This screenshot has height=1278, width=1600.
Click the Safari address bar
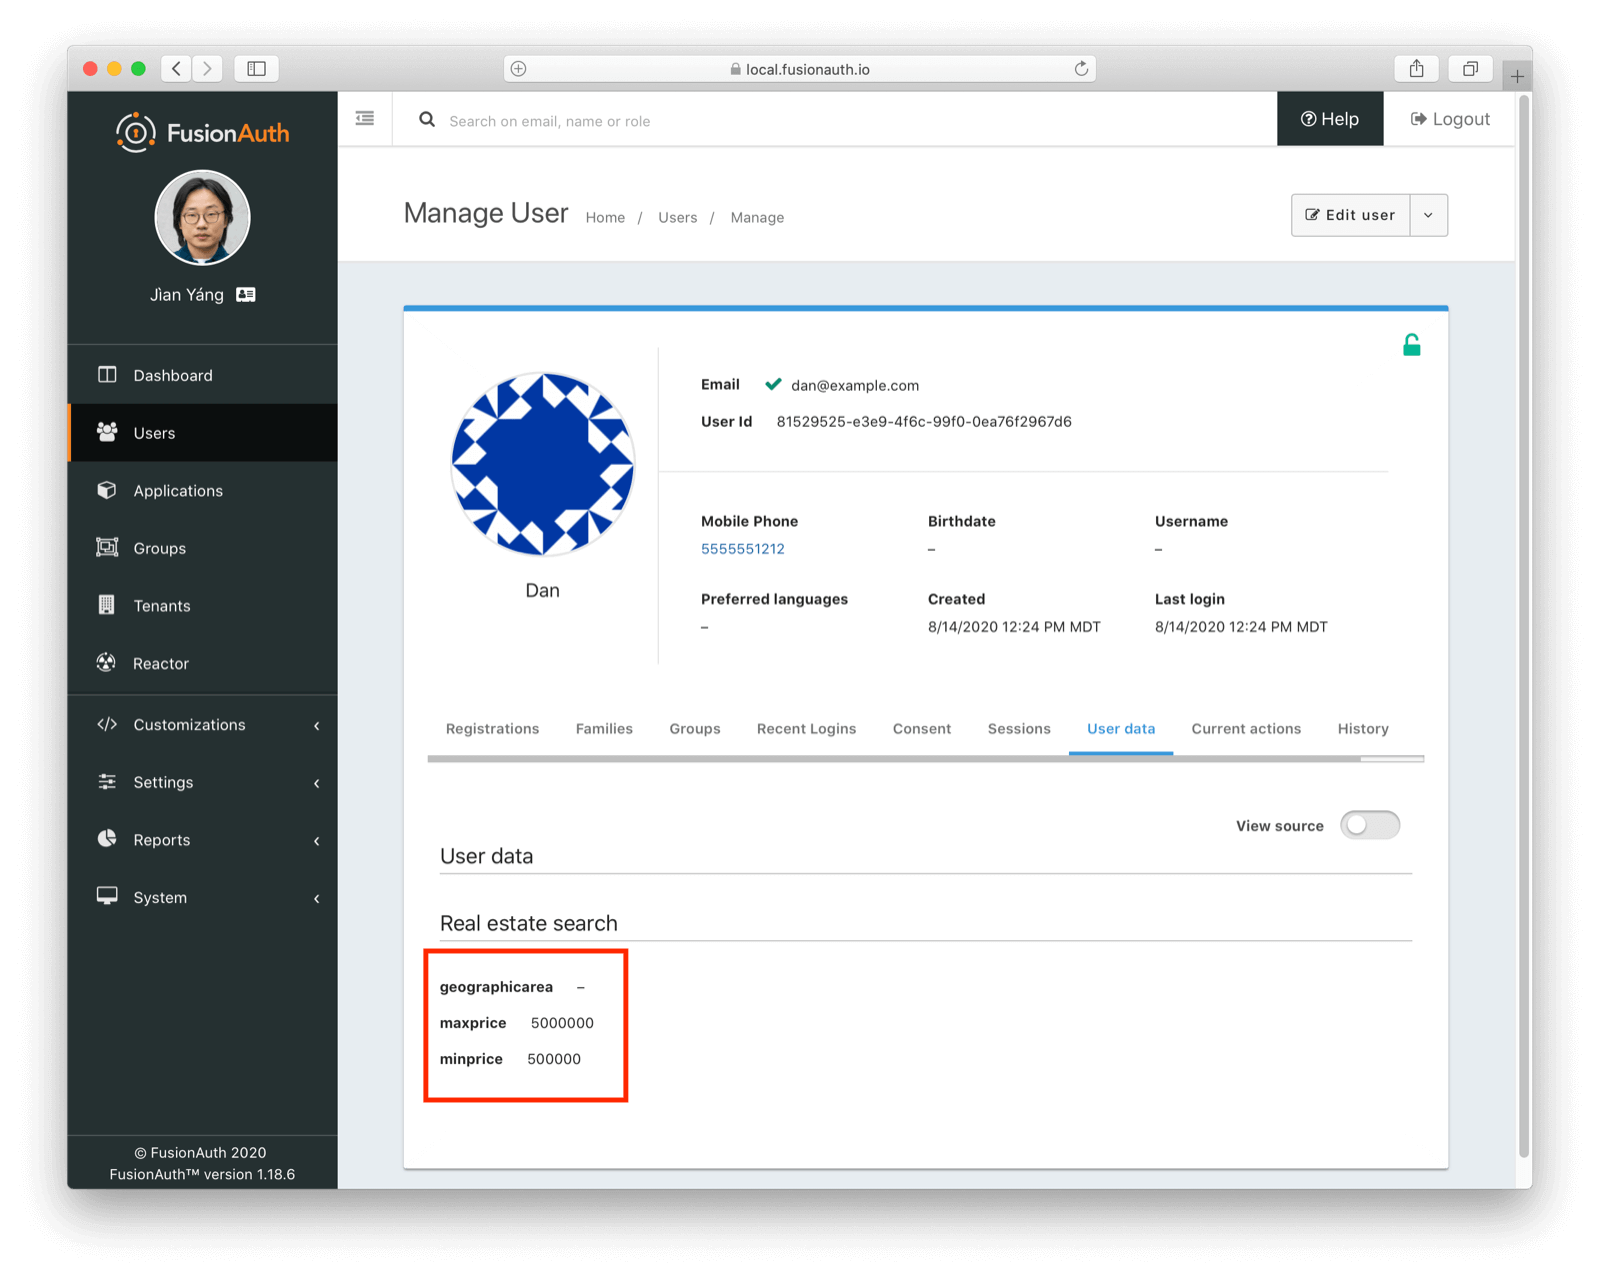point(800,69)
